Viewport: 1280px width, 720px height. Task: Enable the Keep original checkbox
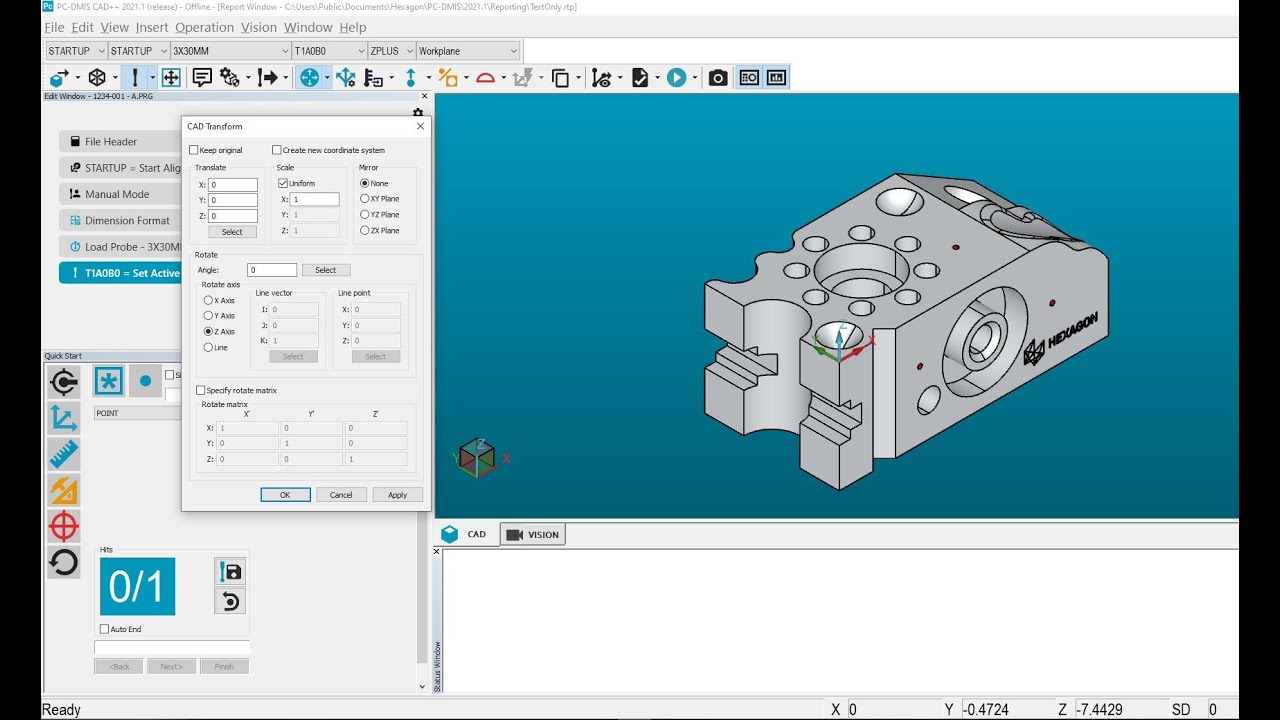(x=194, y=150)
